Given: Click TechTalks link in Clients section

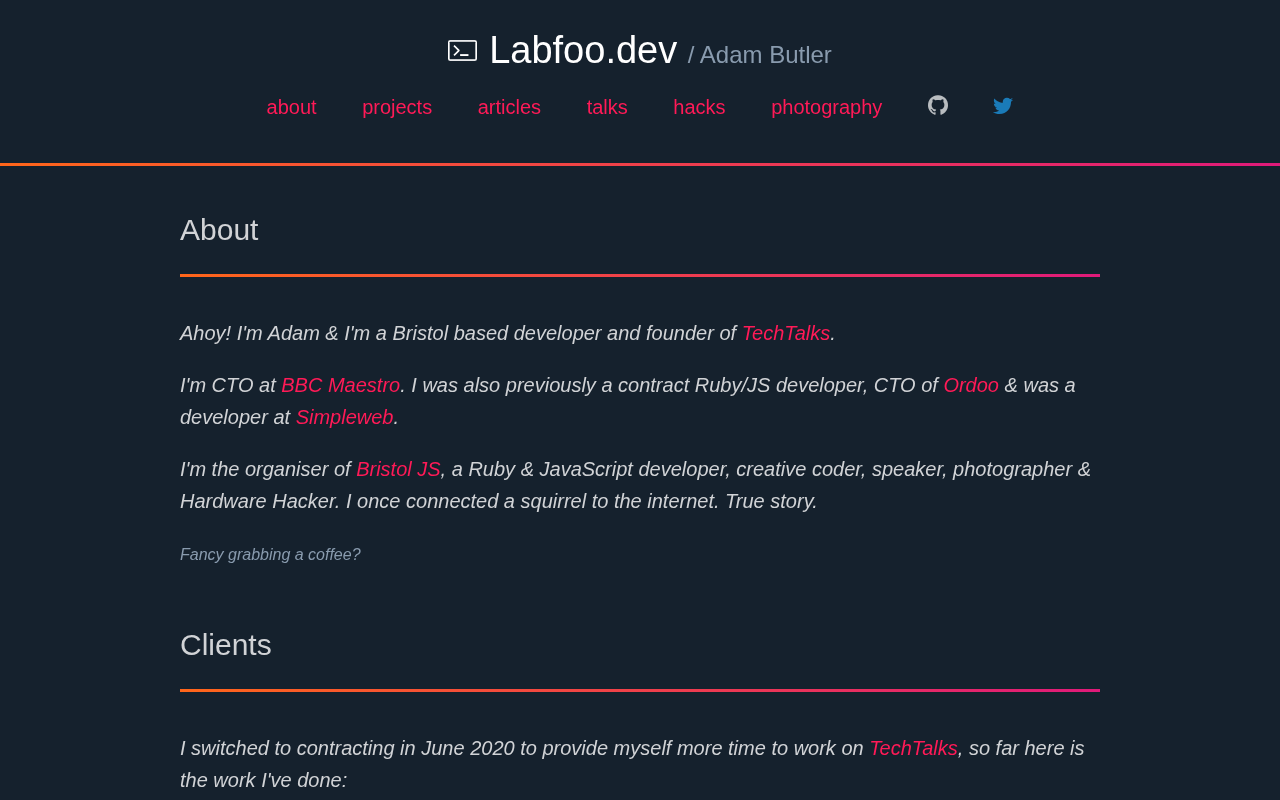Looking at the screenshot, I should pos(913,748).
